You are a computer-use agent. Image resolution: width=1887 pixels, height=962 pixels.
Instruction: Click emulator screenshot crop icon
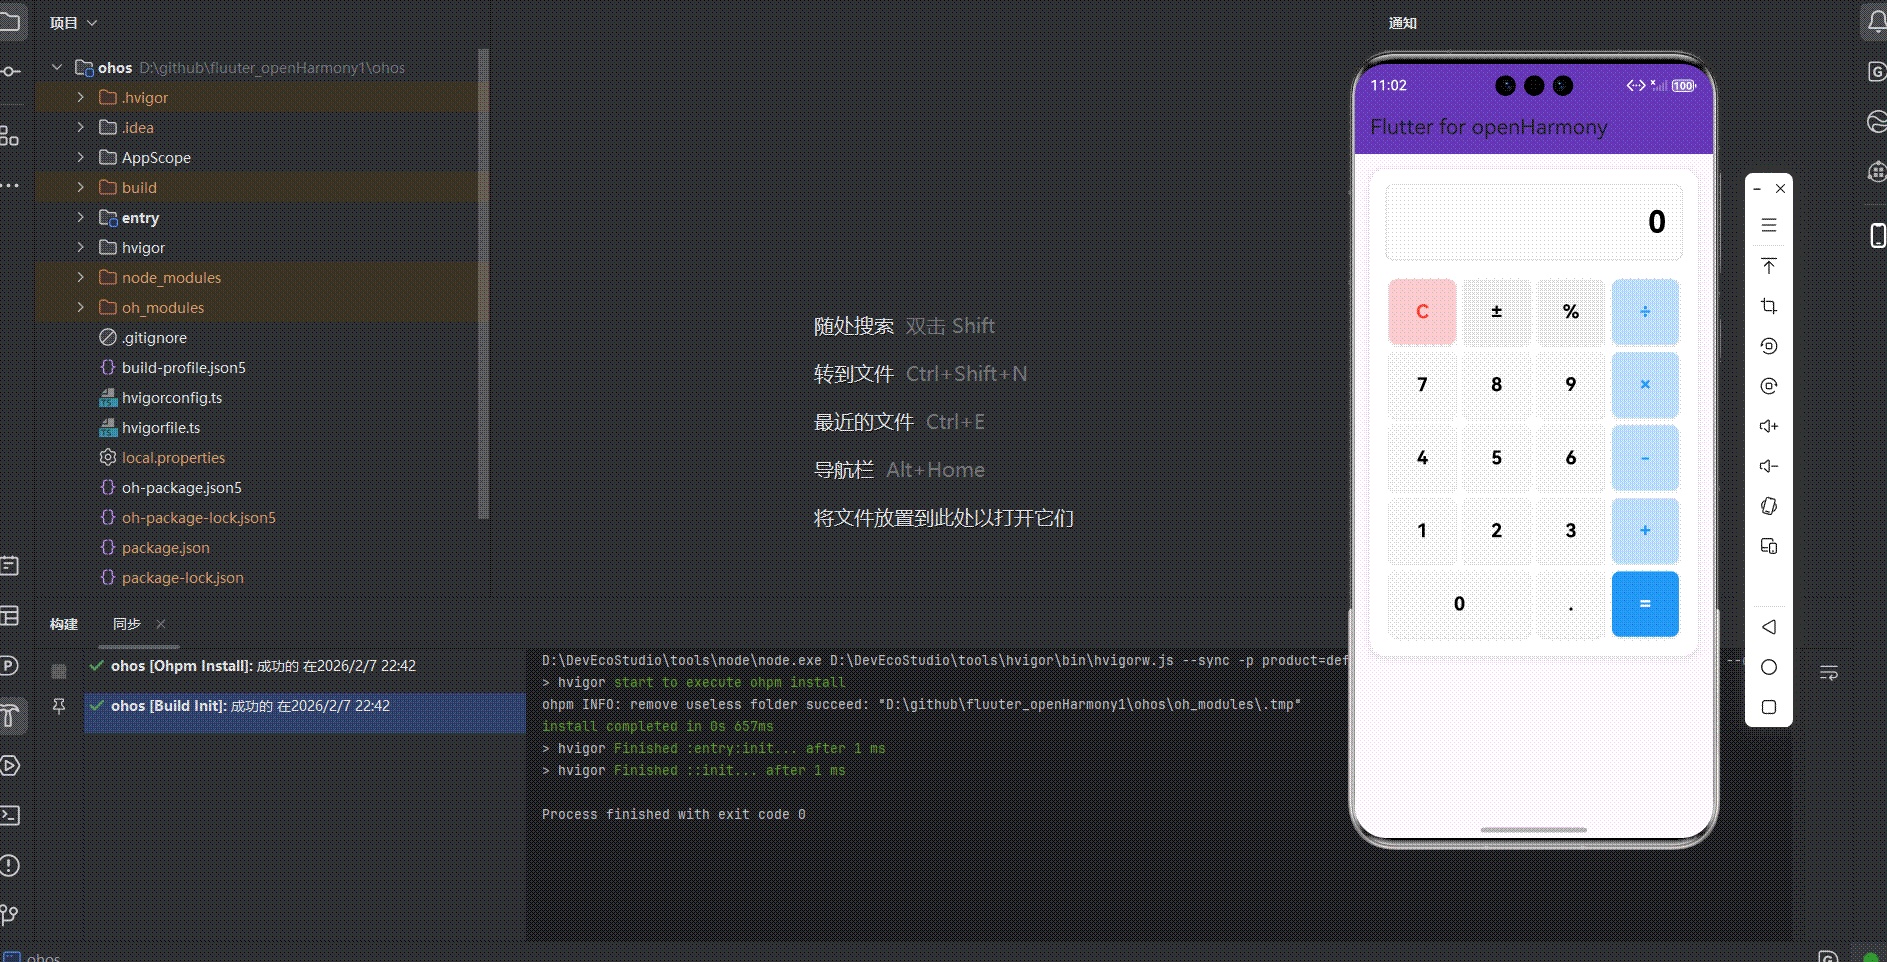(x=1769, y=306)
